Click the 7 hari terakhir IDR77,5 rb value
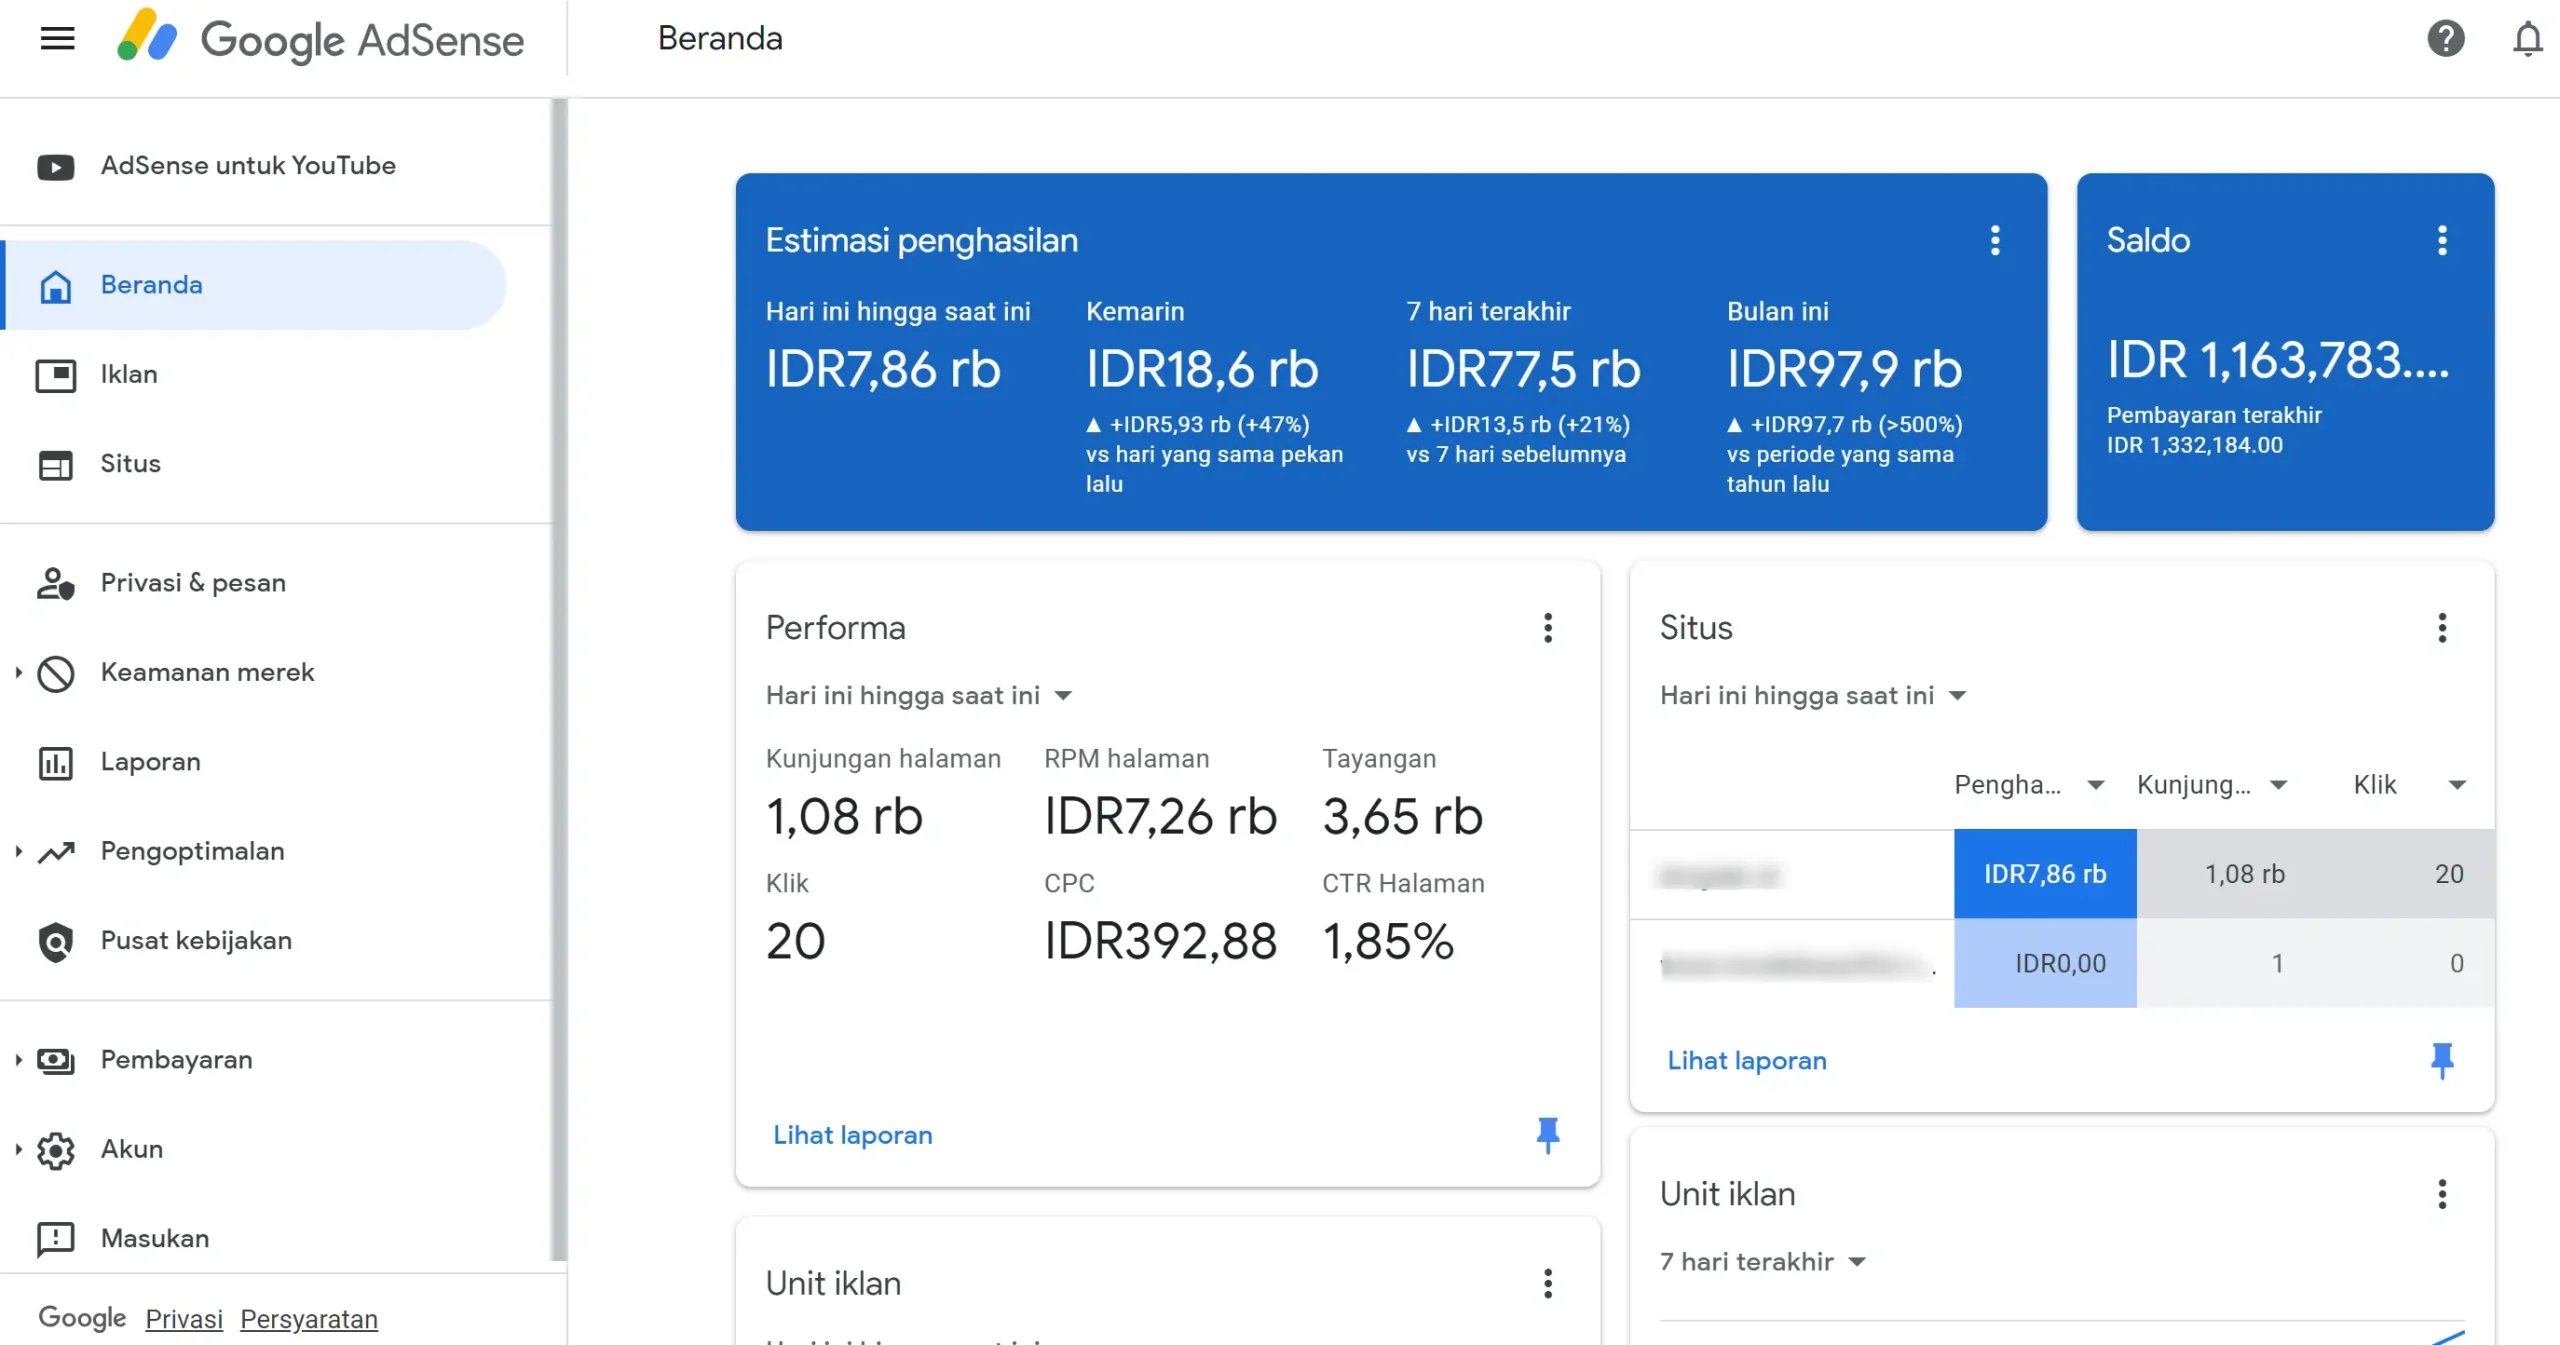Image resolution: width=2560 pixels, height=1345 pixels. (x=1523, y=369)
